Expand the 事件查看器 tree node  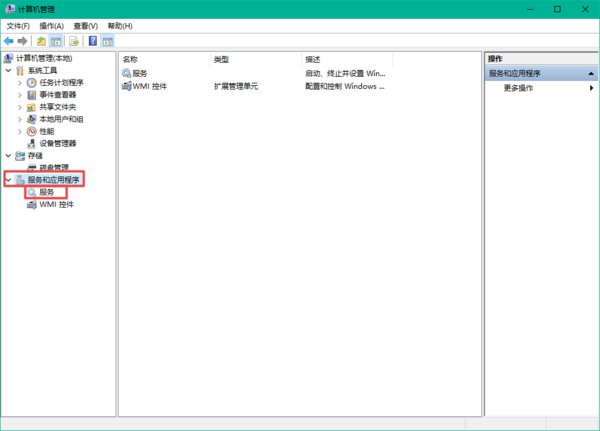19,95
